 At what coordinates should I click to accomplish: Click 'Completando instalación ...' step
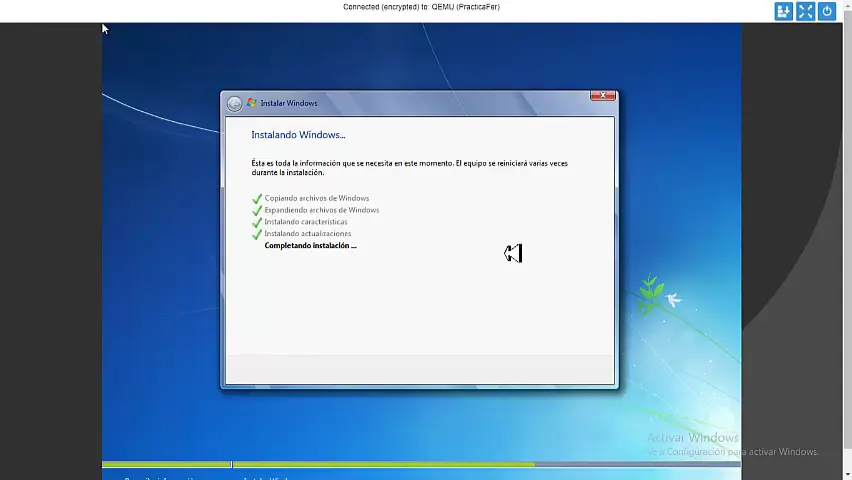pyautogui.click(x=310, y=246)
